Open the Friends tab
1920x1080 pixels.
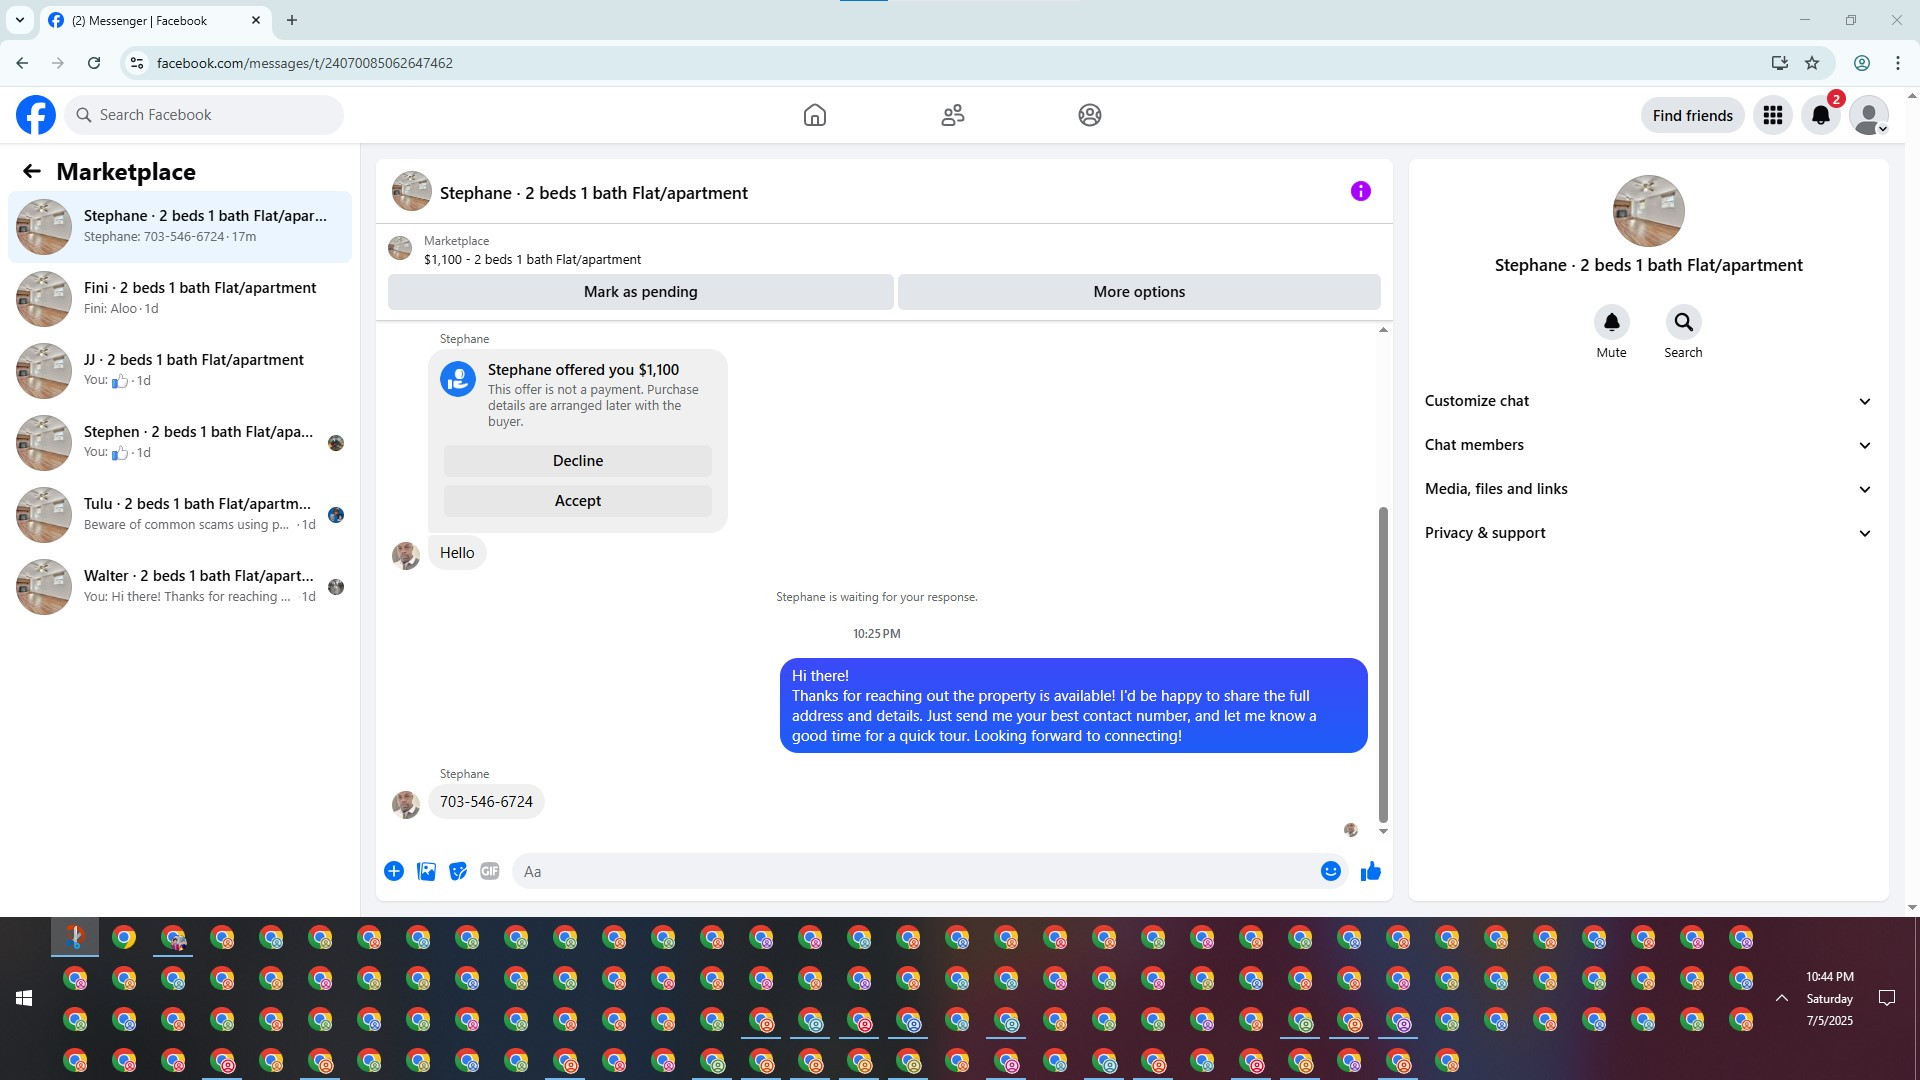[x=952, y=115]
